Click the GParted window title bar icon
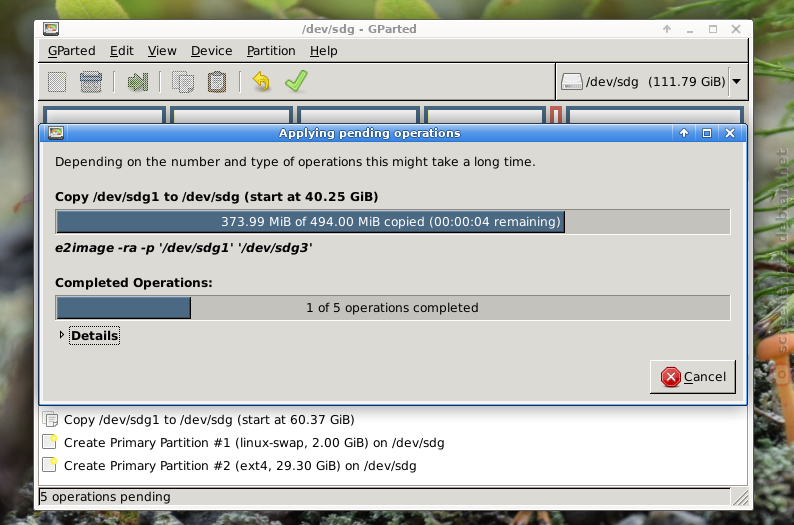 click(51, 29)
